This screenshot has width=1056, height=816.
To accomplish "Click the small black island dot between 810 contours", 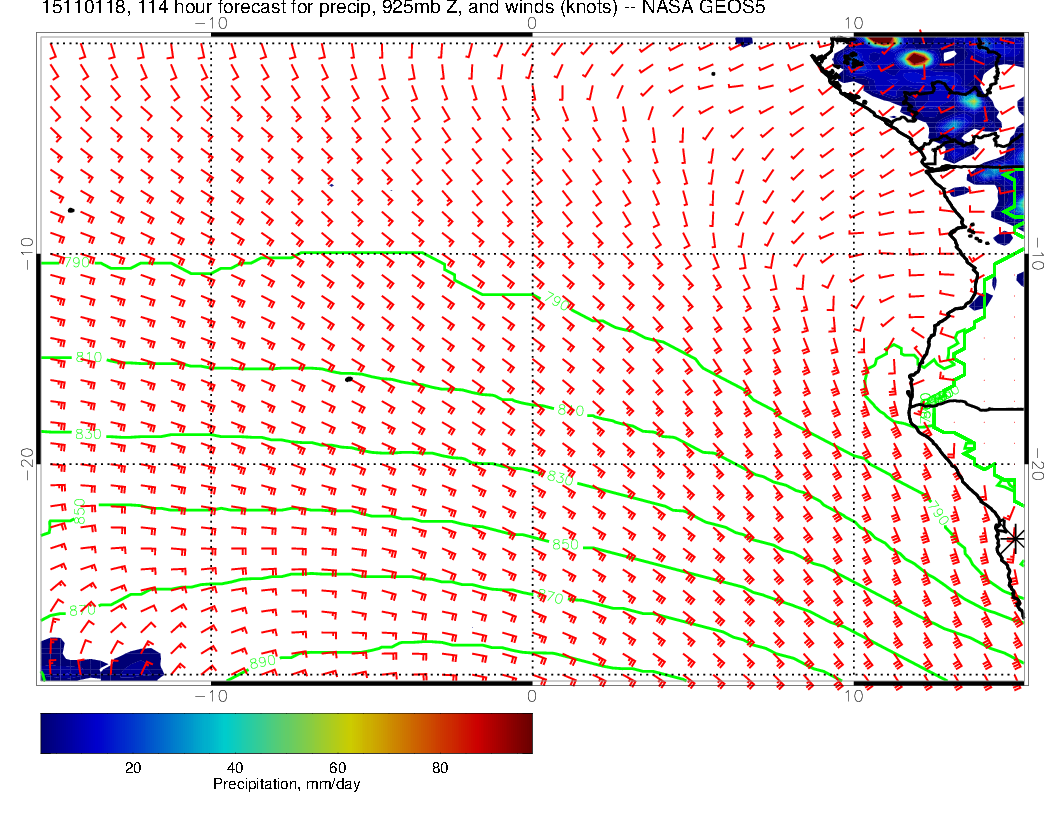I will (x=348, y=379).
